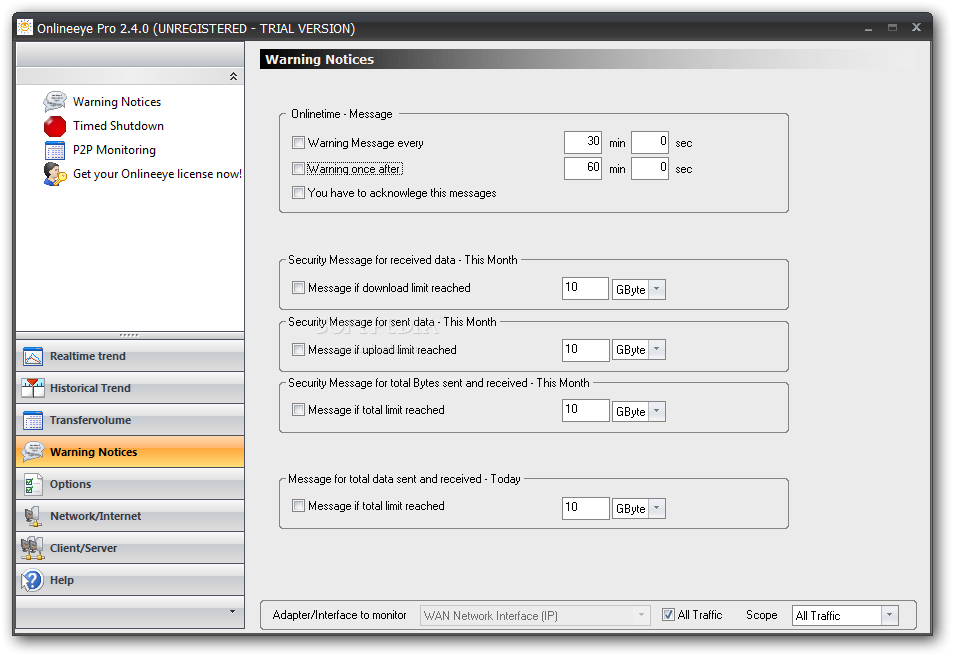Click Today total limit value field

(x=585, y=508)
